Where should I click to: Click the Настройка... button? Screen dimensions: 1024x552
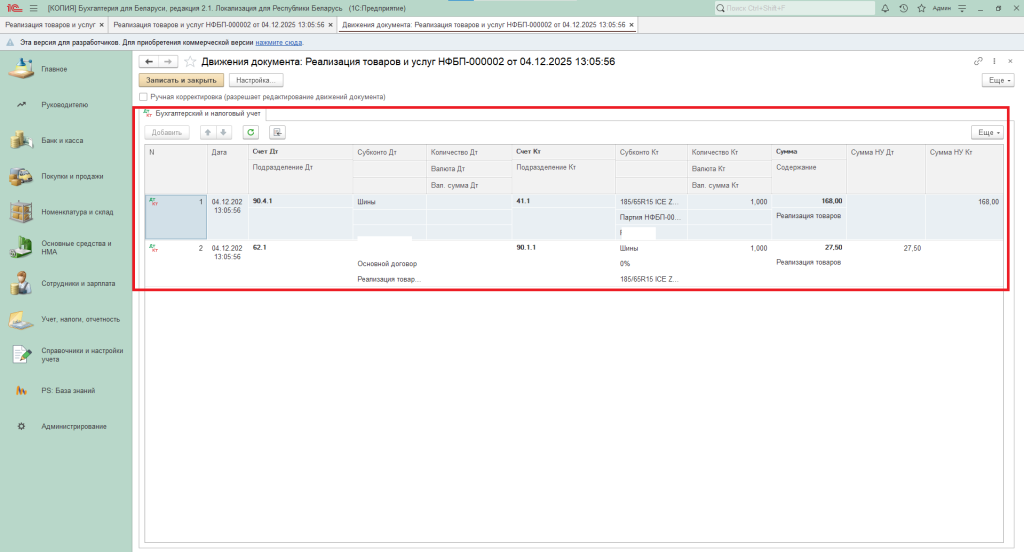(256, 80)
